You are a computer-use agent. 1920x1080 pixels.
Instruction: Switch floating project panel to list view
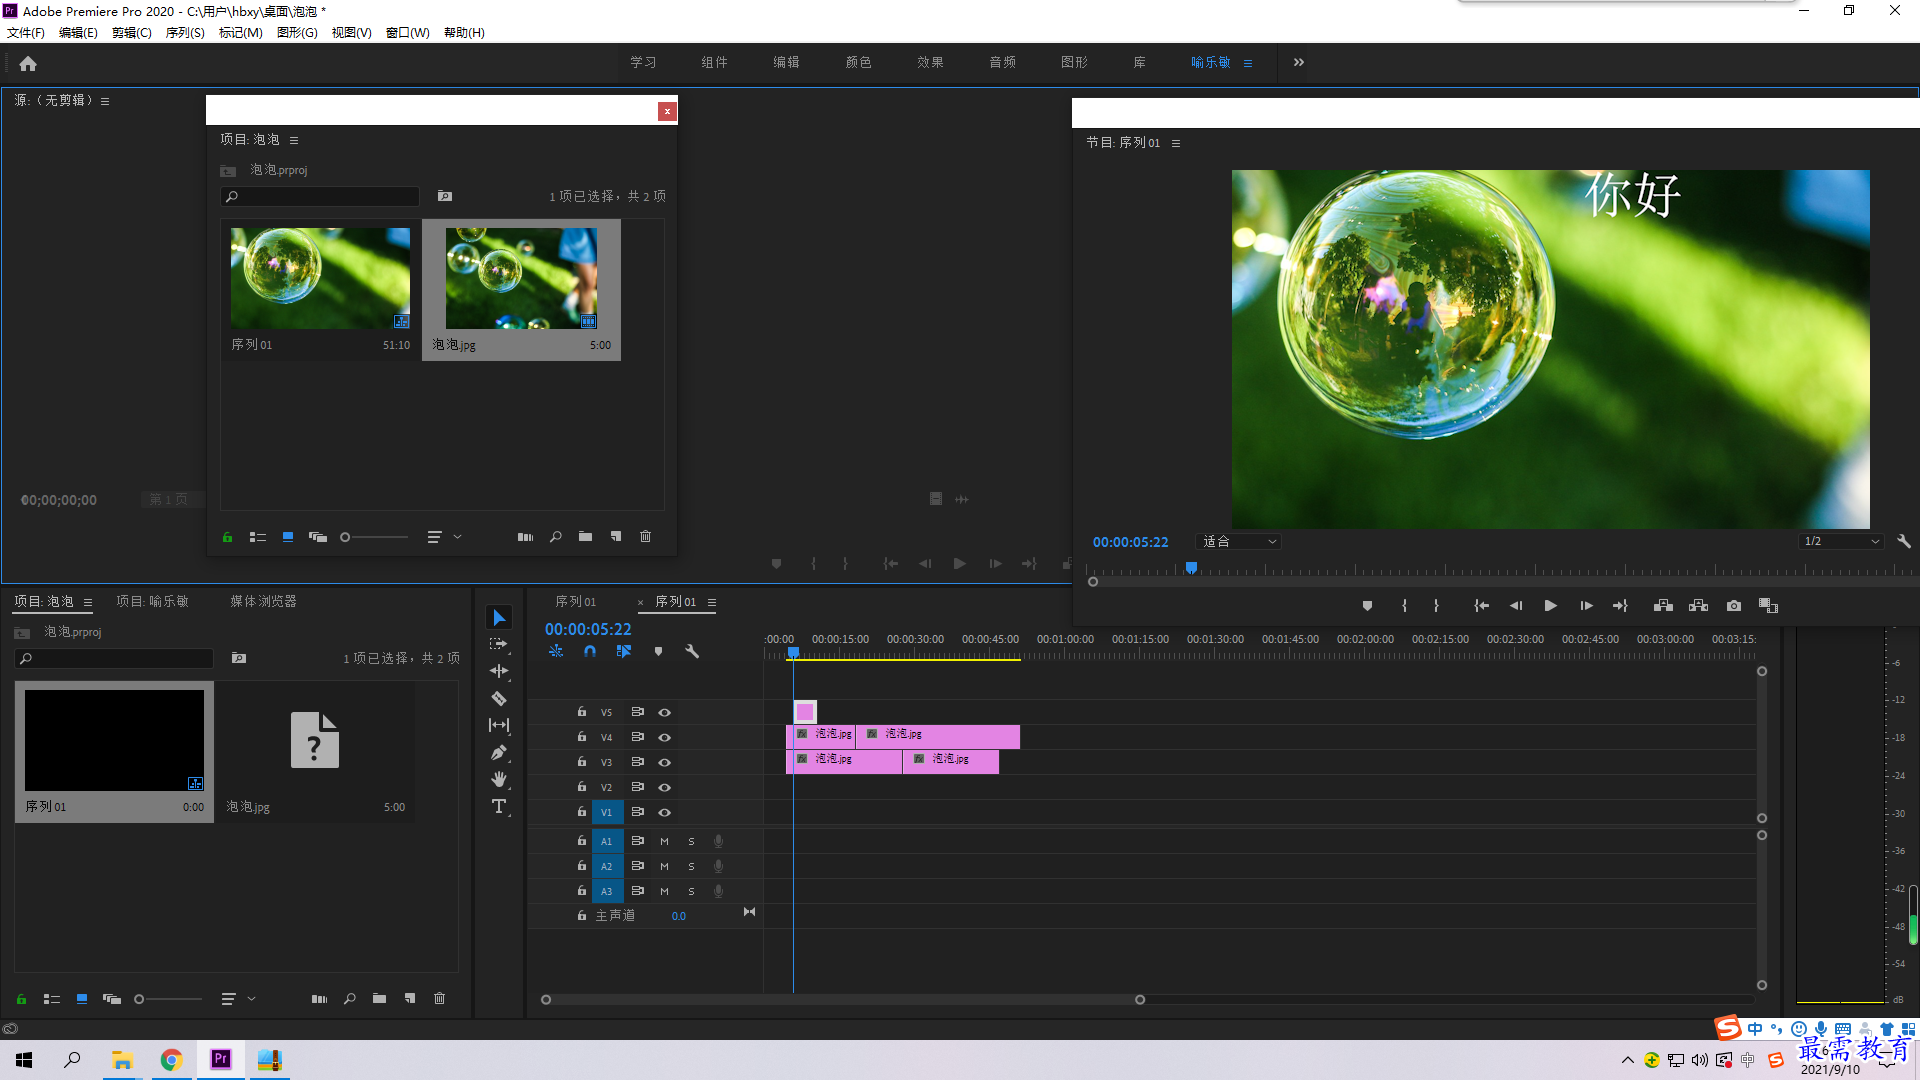click(x=257, y=537)
